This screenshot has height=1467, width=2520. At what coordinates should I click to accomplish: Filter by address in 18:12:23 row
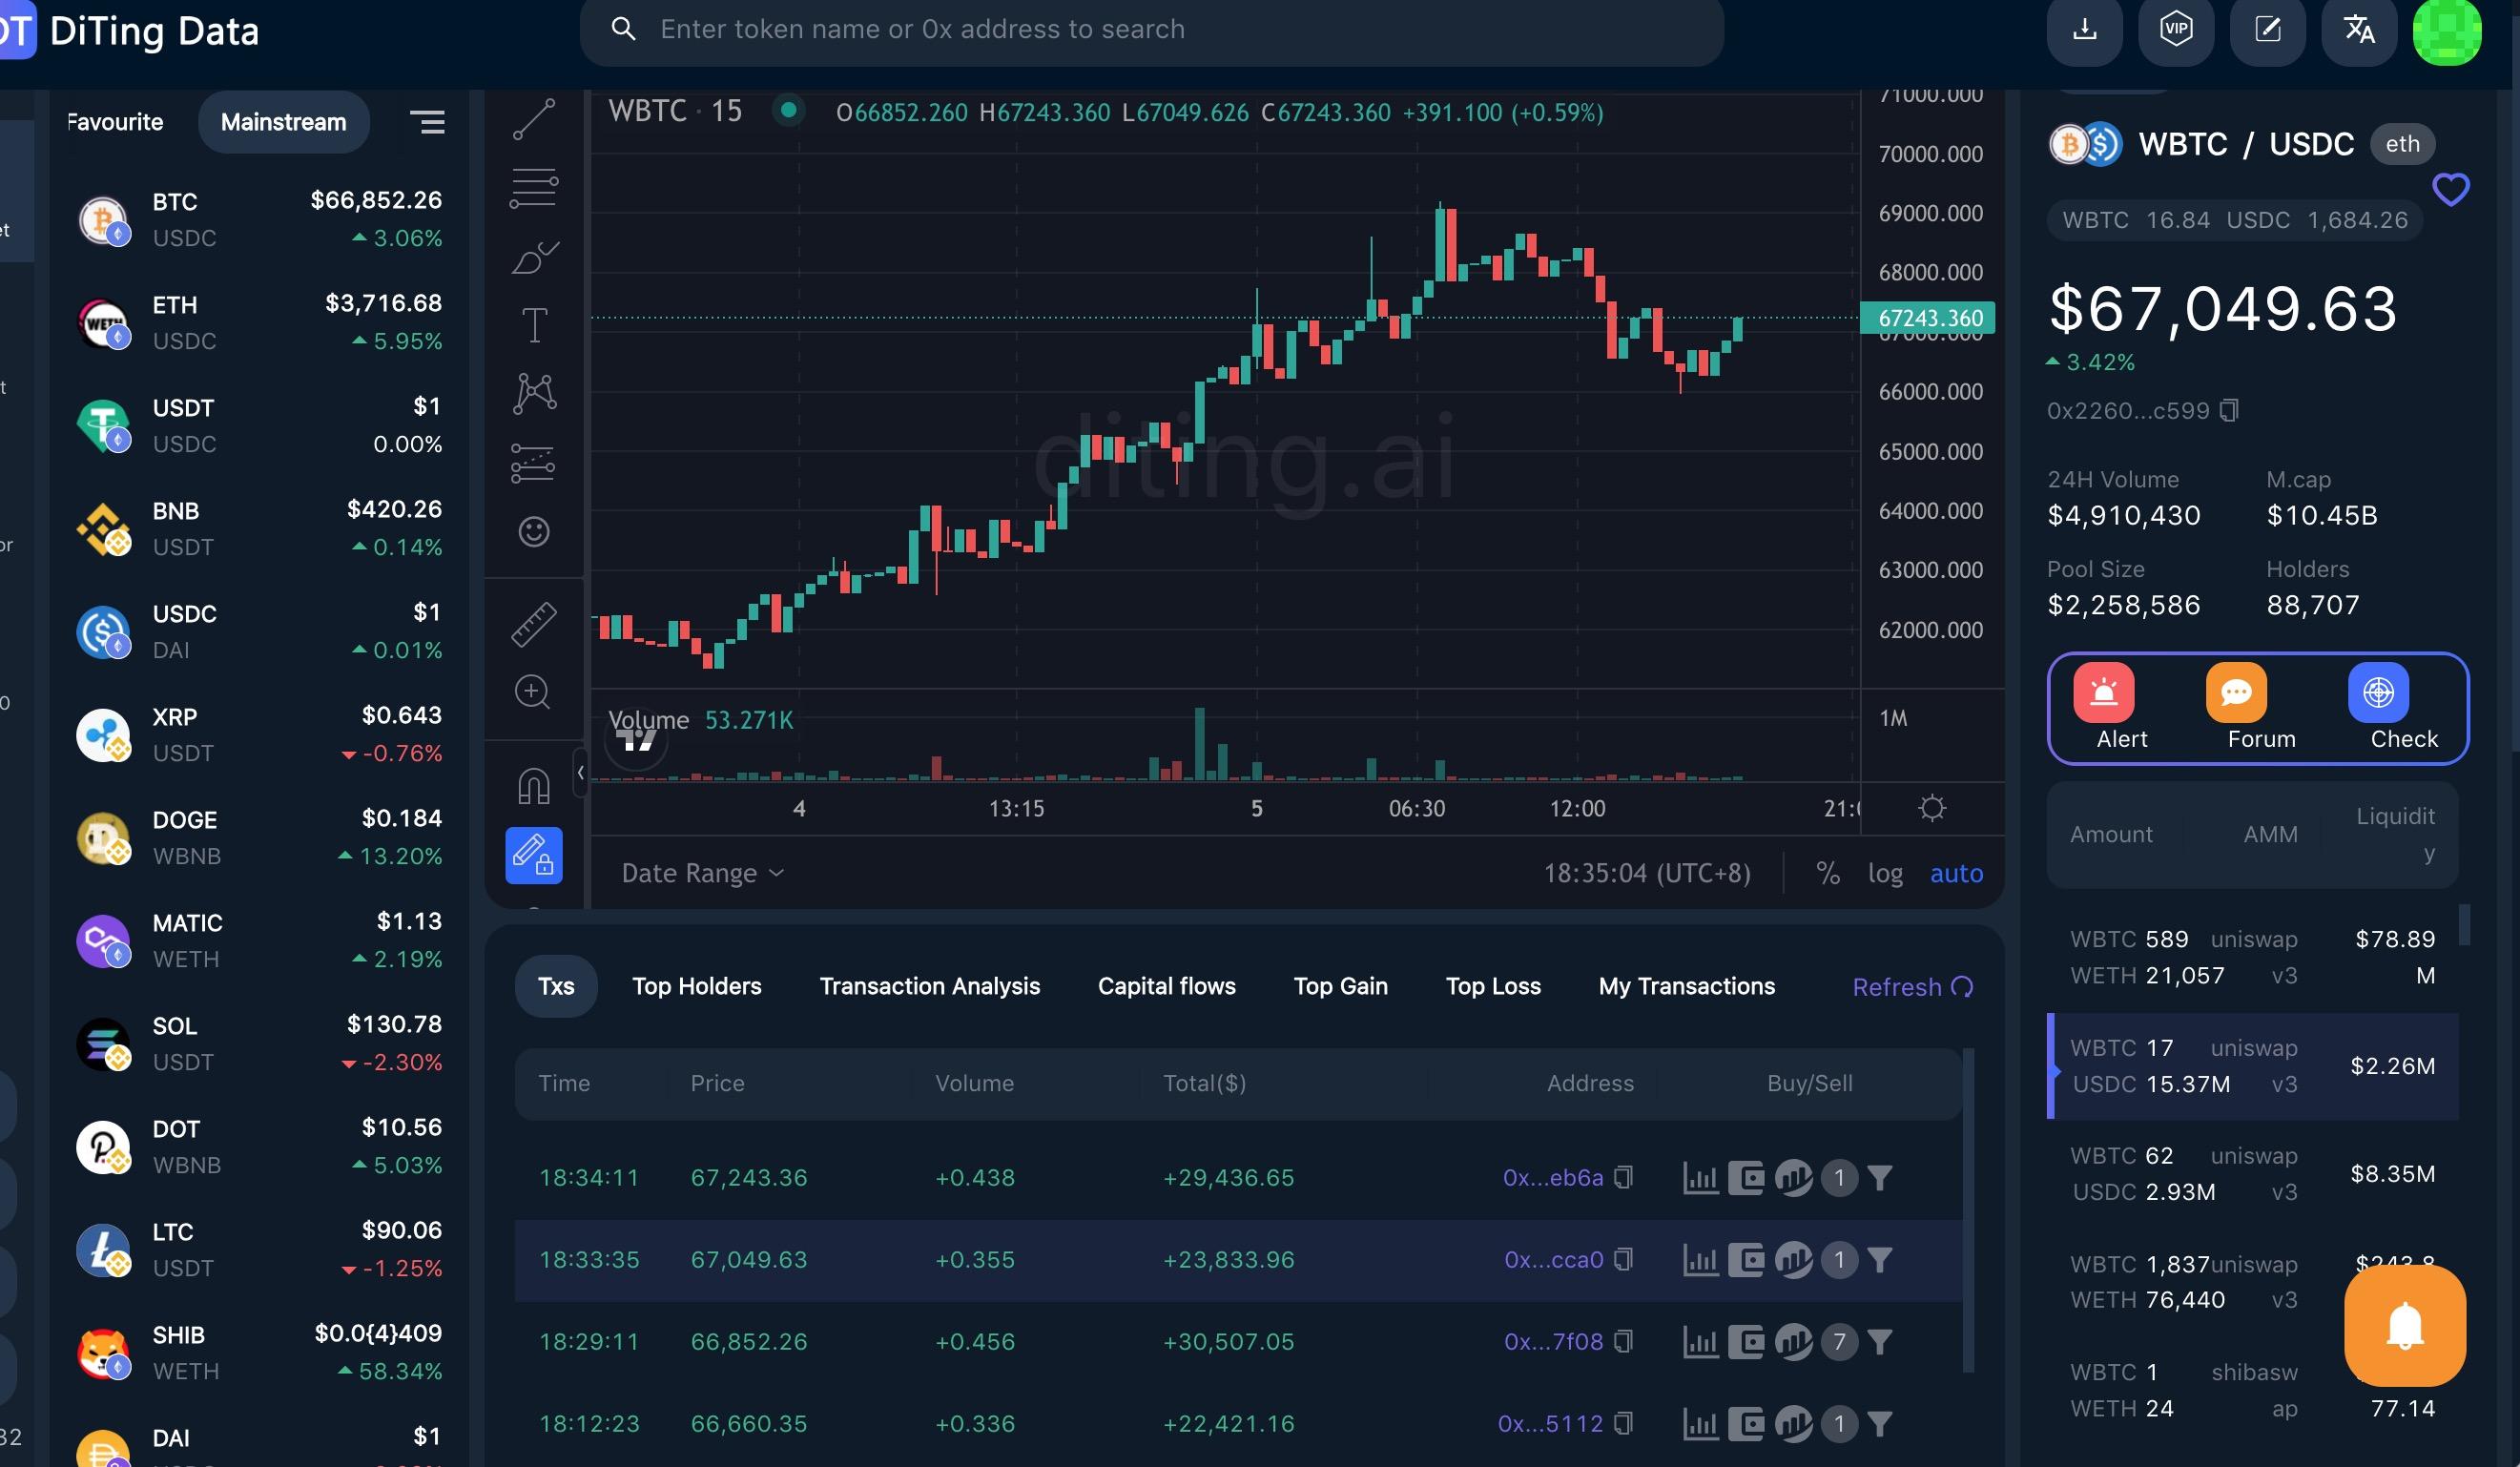point(1880,1423)
